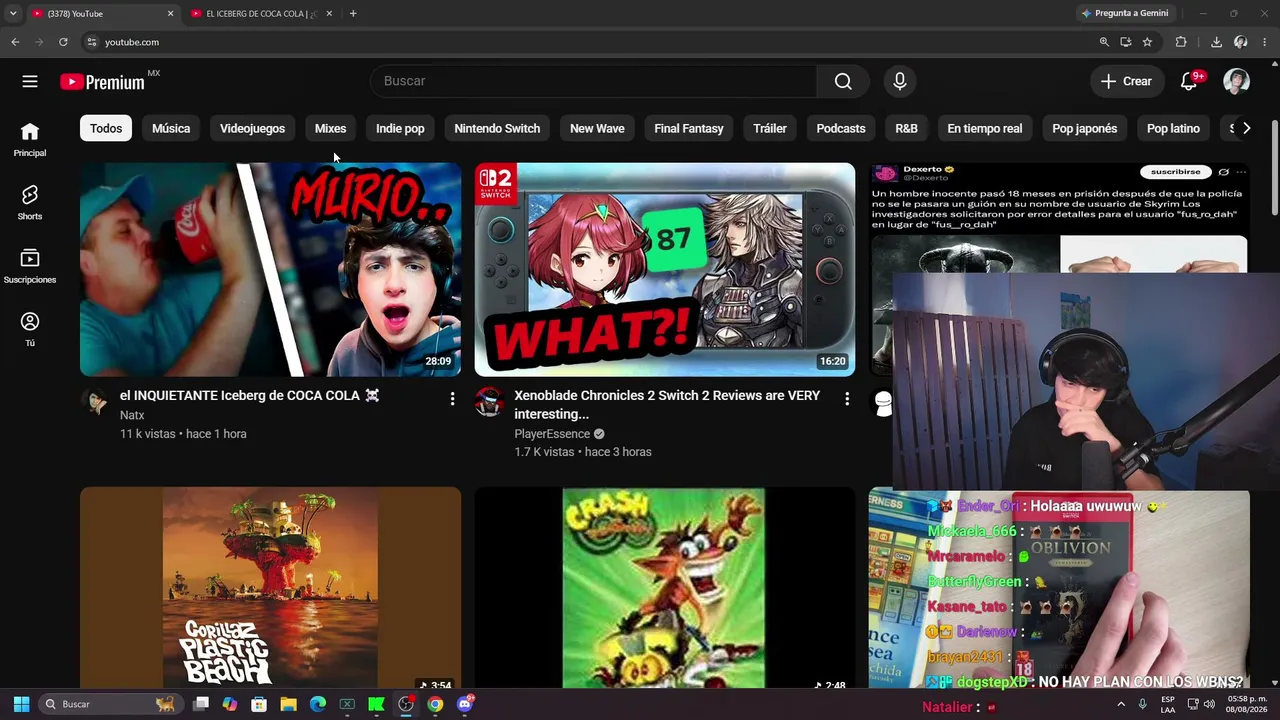This screenshot has height=720, width=1280.
Task: Click the Windows taskbar Buscar search box
Action: (x=110, y=704)
